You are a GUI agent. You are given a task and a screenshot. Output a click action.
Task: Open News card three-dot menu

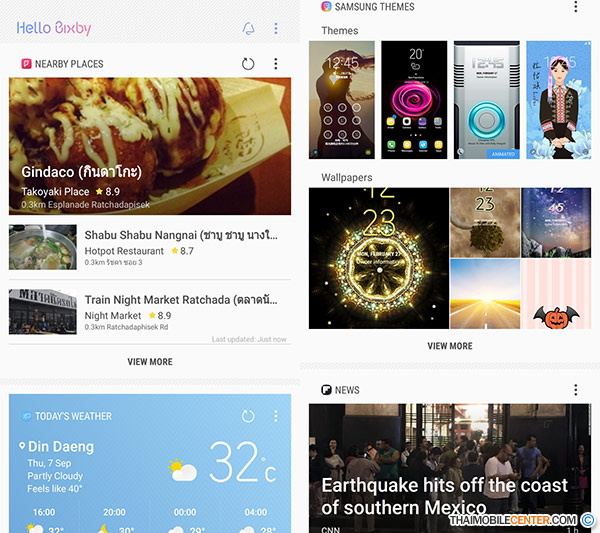576,390
